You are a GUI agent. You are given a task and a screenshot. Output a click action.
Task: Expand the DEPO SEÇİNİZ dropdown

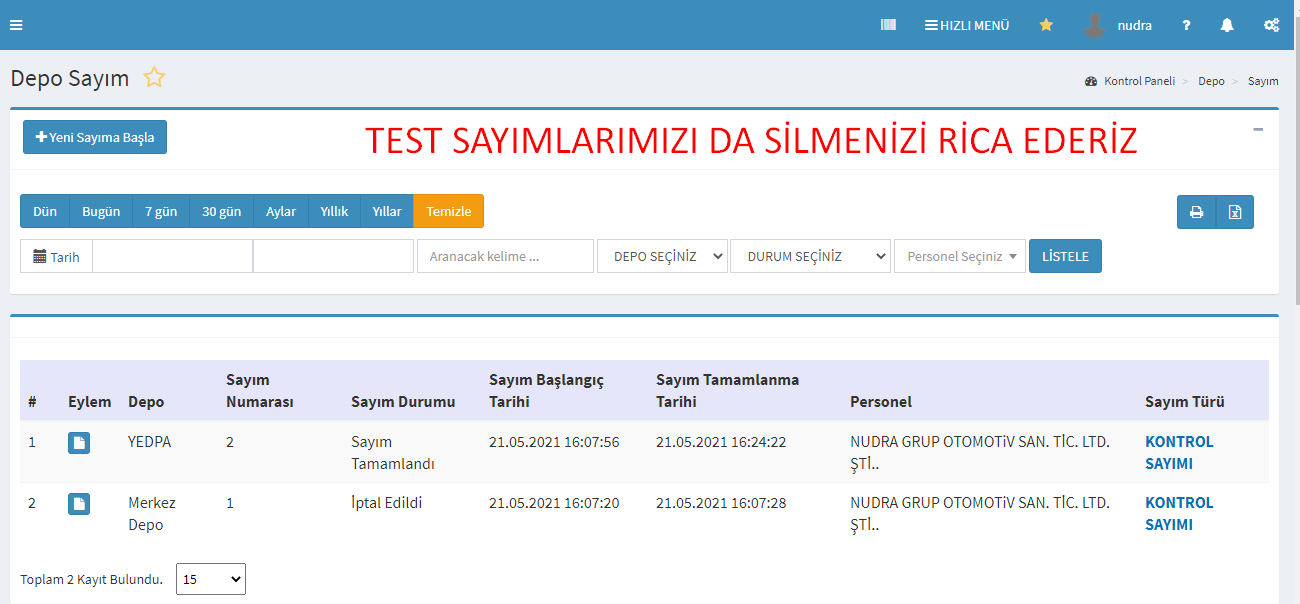662,256
